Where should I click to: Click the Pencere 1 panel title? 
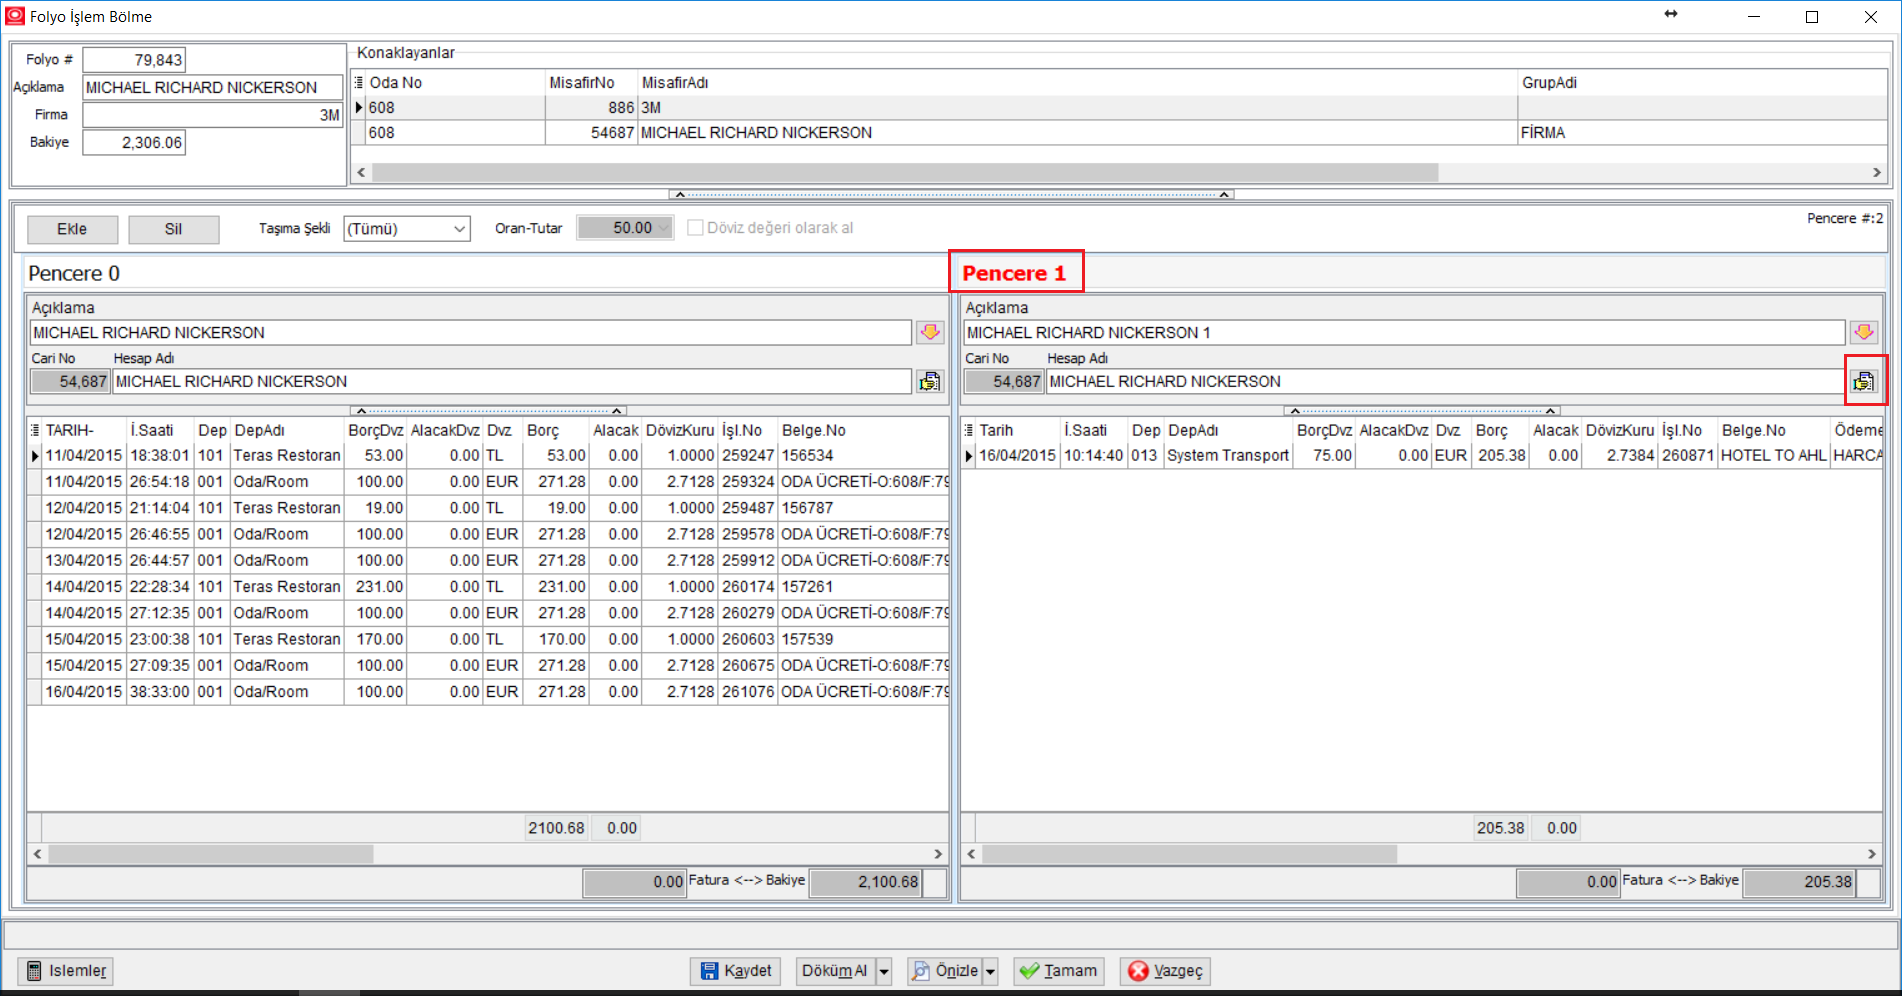tap(1014, 273)
